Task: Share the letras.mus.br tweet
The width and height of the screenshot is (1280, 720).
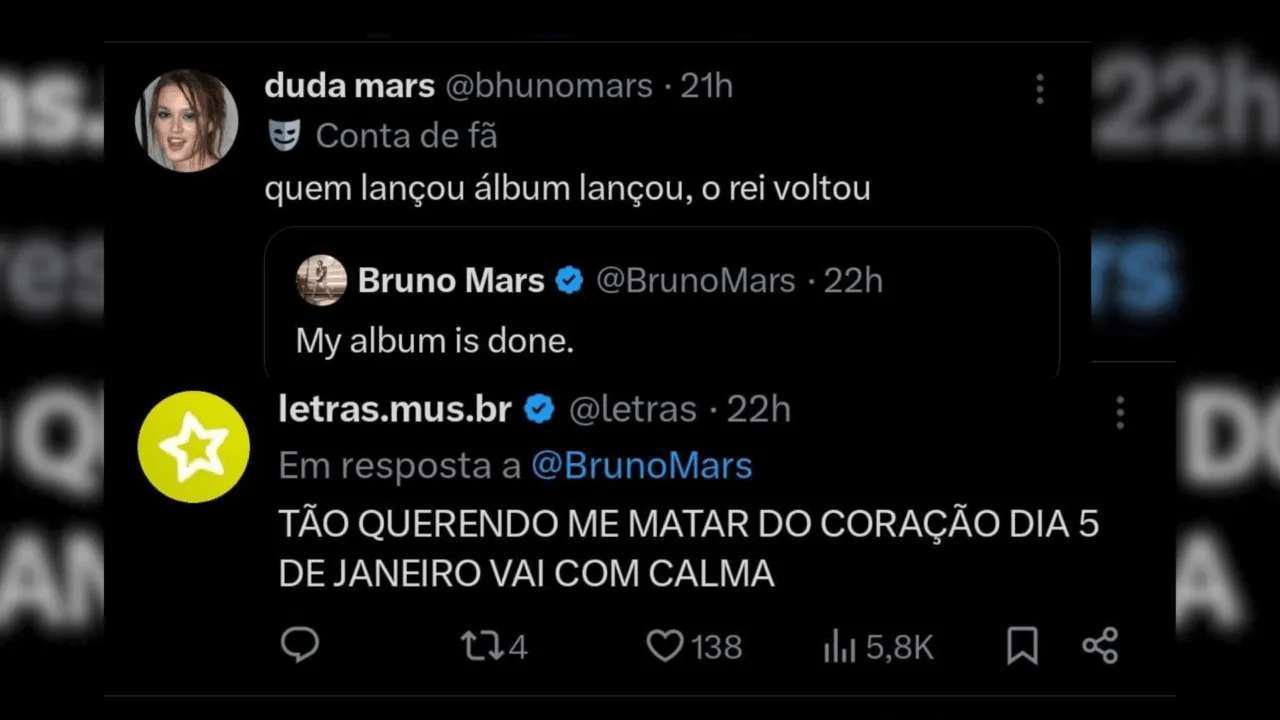Action: (x=1100, y=645)
